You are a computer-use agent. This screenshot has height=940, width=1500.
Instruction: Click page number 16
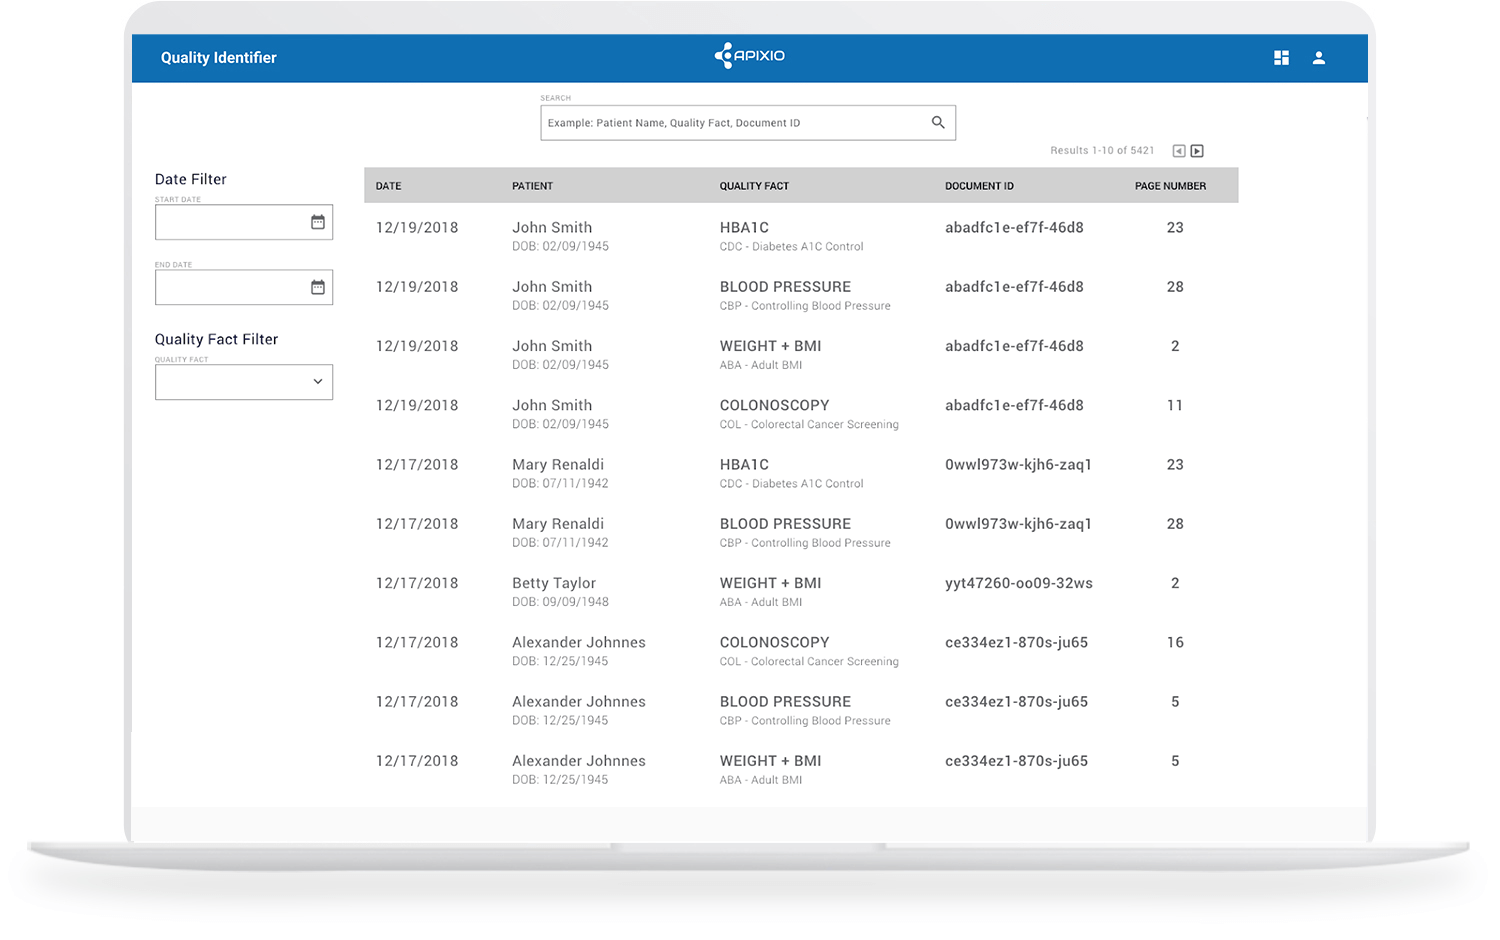click(x=1175, y=642)
